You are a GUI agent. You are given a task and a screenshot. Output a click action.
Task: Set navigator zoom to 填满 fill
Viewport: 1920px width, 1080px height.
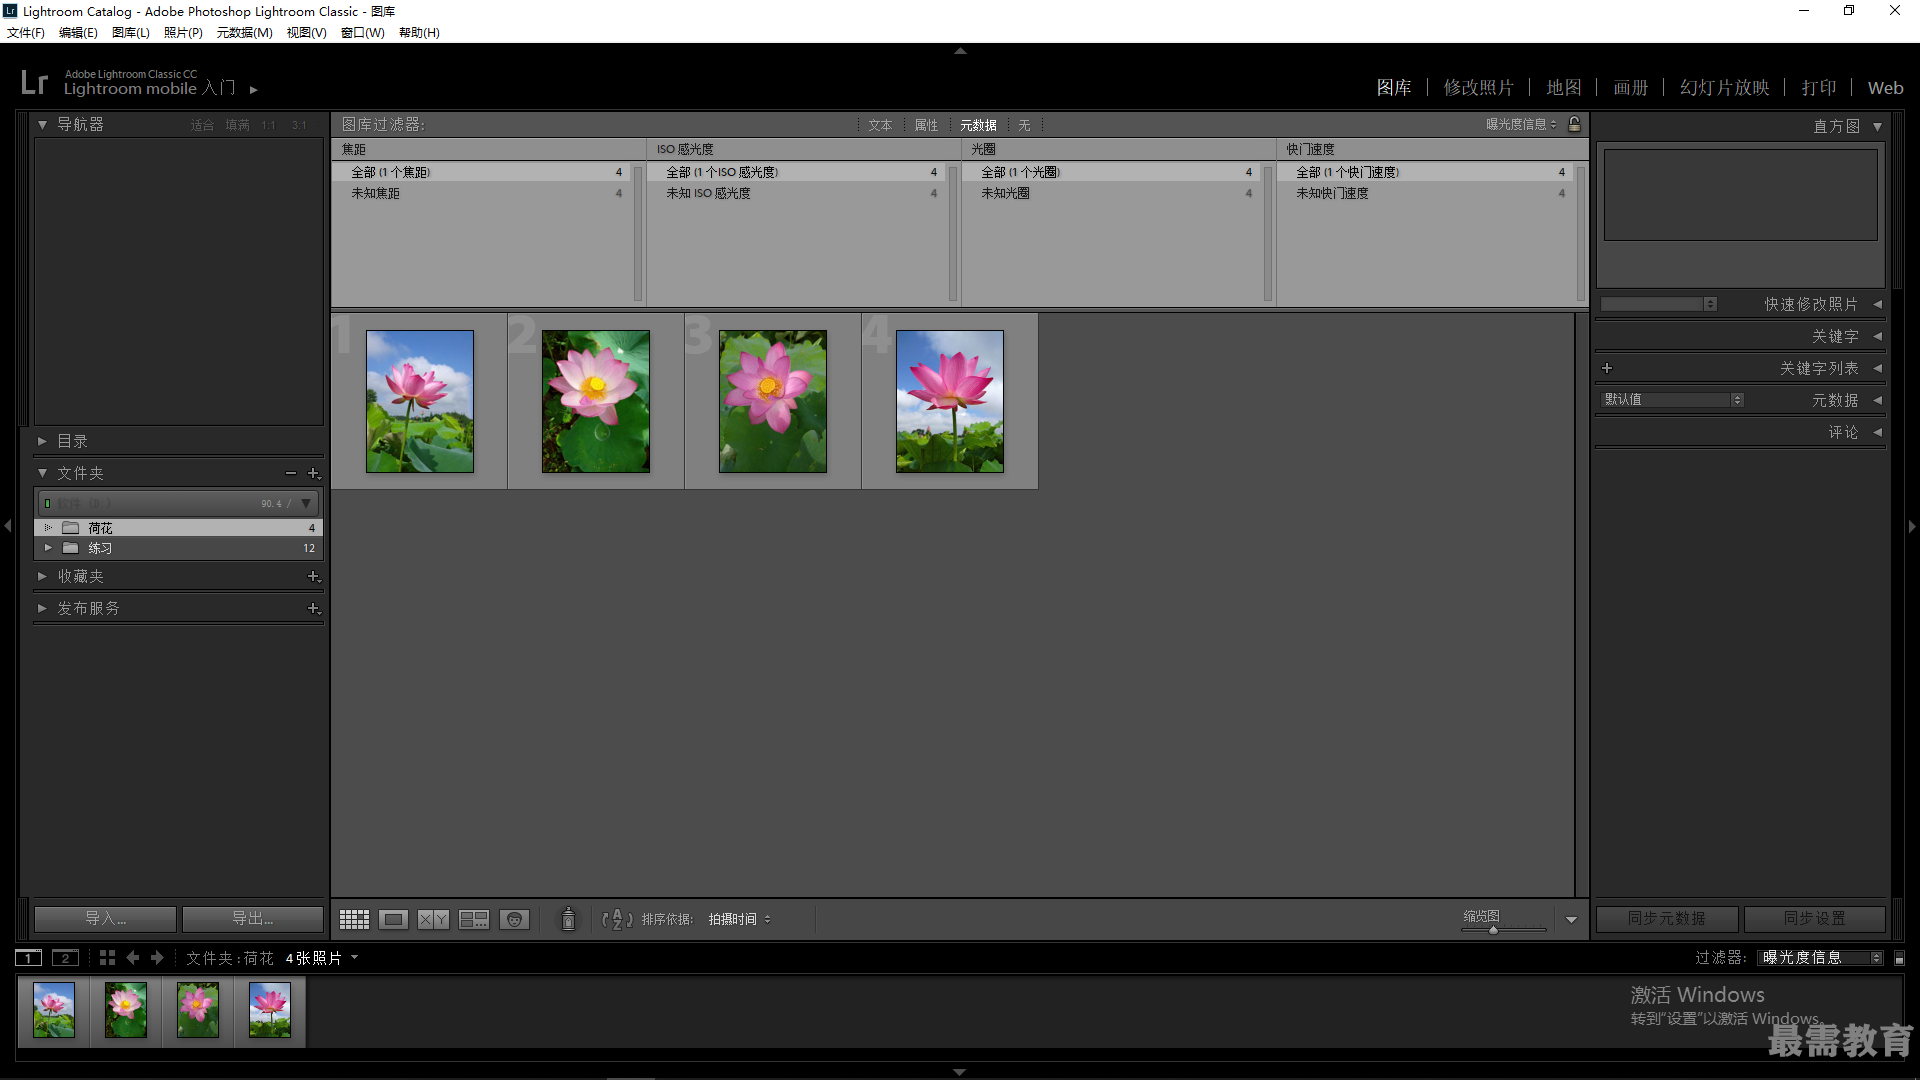click(237, 125)
